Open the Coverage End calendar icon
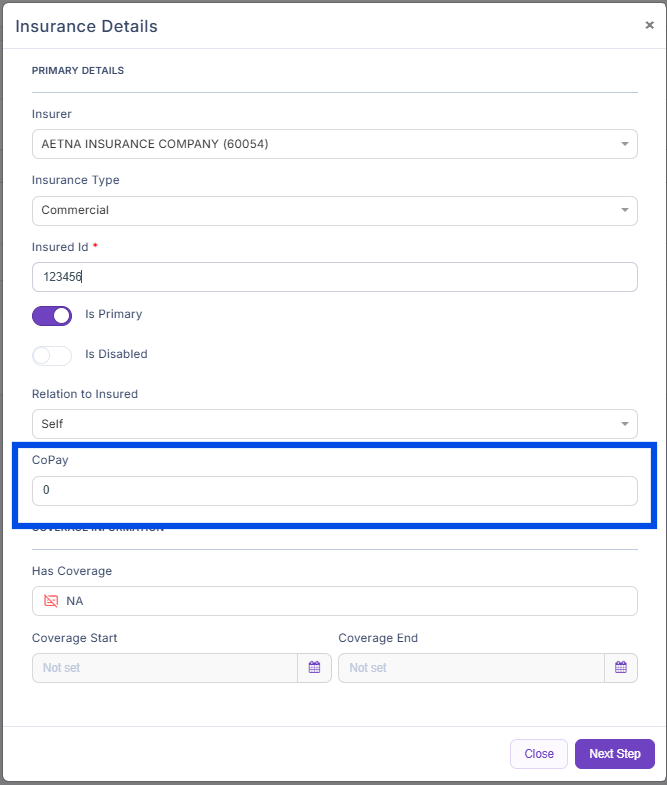This screenshot has width=667, height=785. click(621, 668)
